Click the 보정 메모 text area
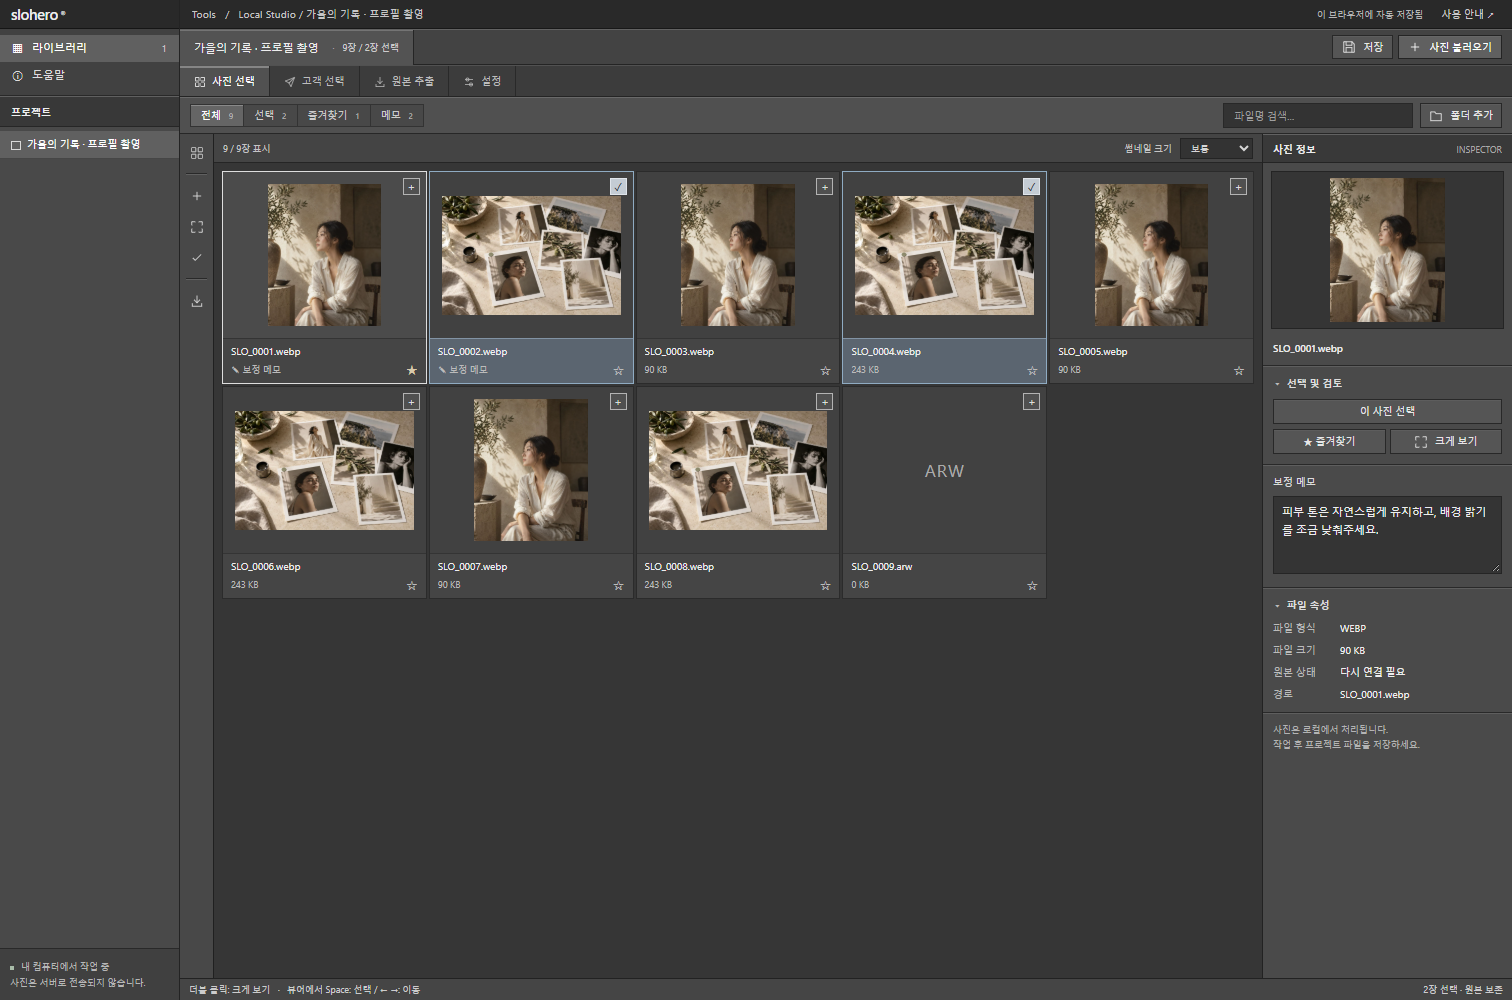Image resolution: width=1512 pixels, height=1000 pixels. point(1387,535)
